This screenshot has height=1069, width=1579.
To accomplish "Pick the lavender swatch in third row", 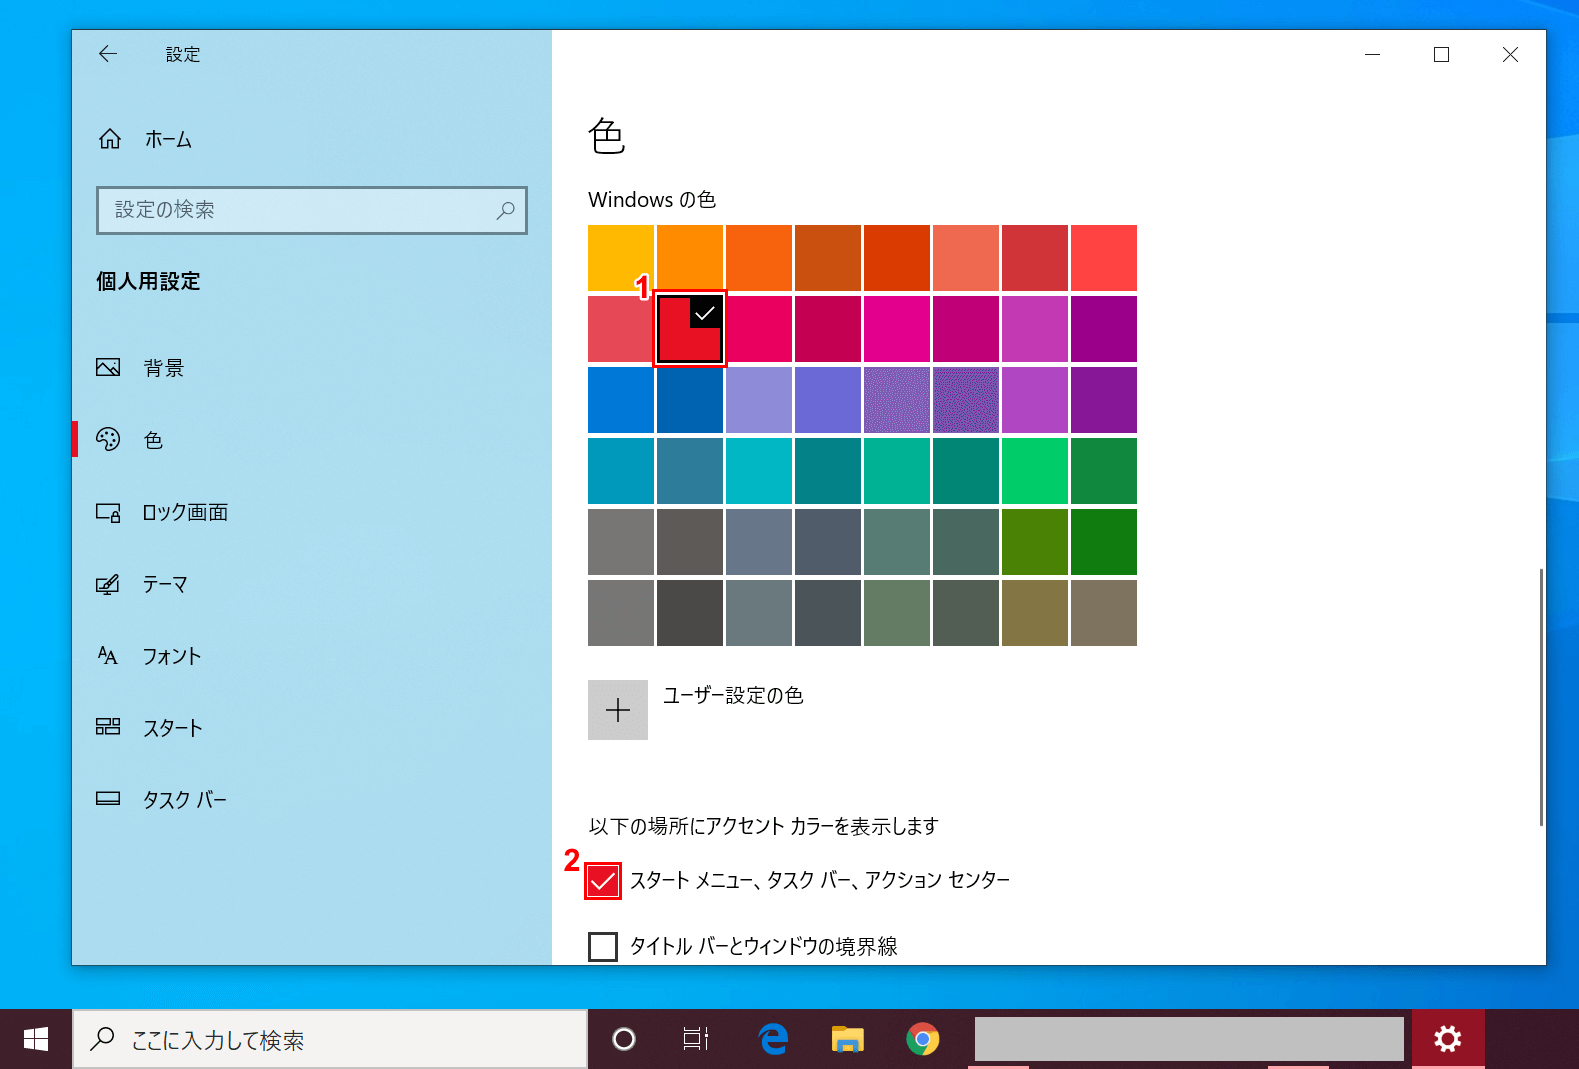I will tap(759, 400).
